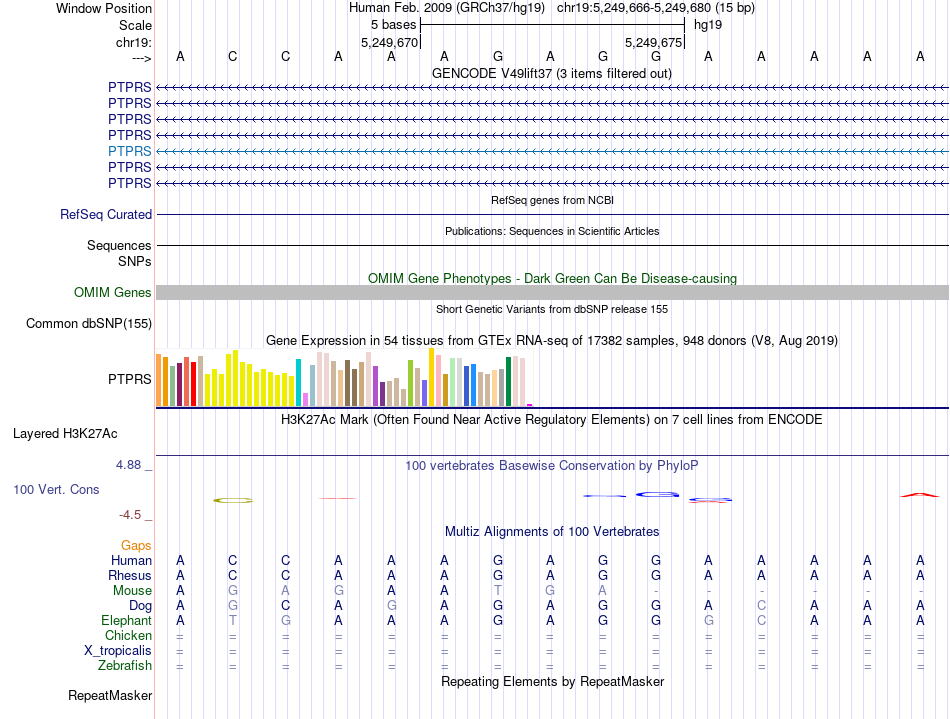The height and width of the screenshot is (719, 950).
Task: Click the H3K27Ac Mark ENCODE track title
Action: [551, 420]
